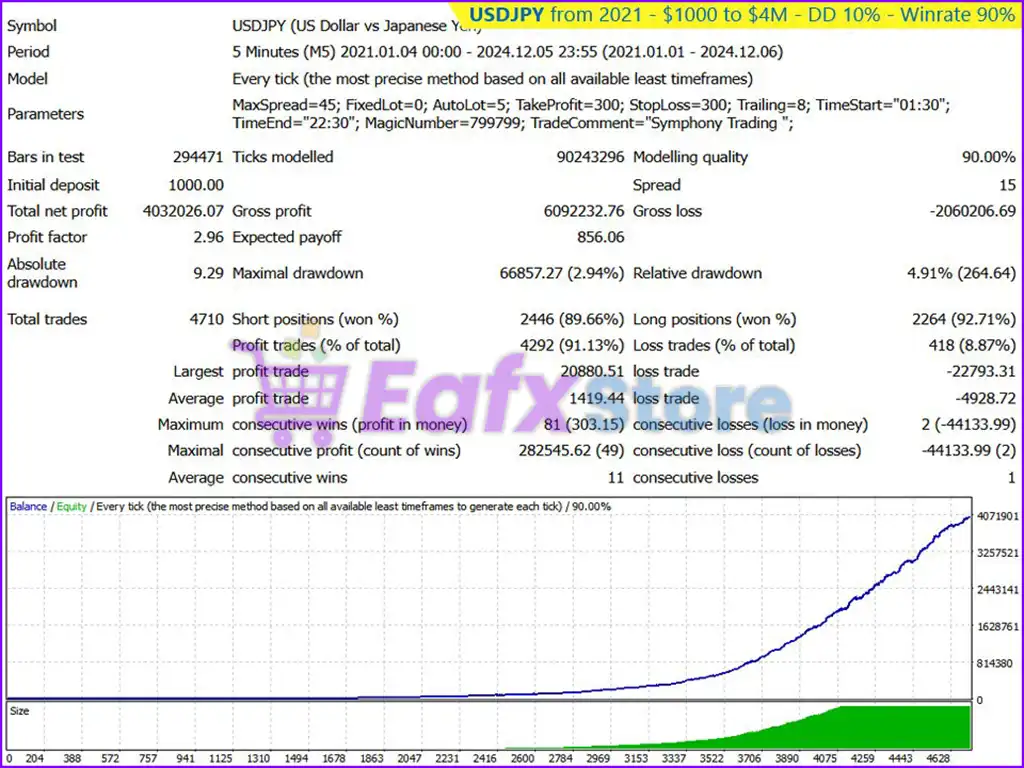The height and width of the screenshot is (768, 1024).
Task: Select the net profit value "4032026.07"
Action: [183, 212]
